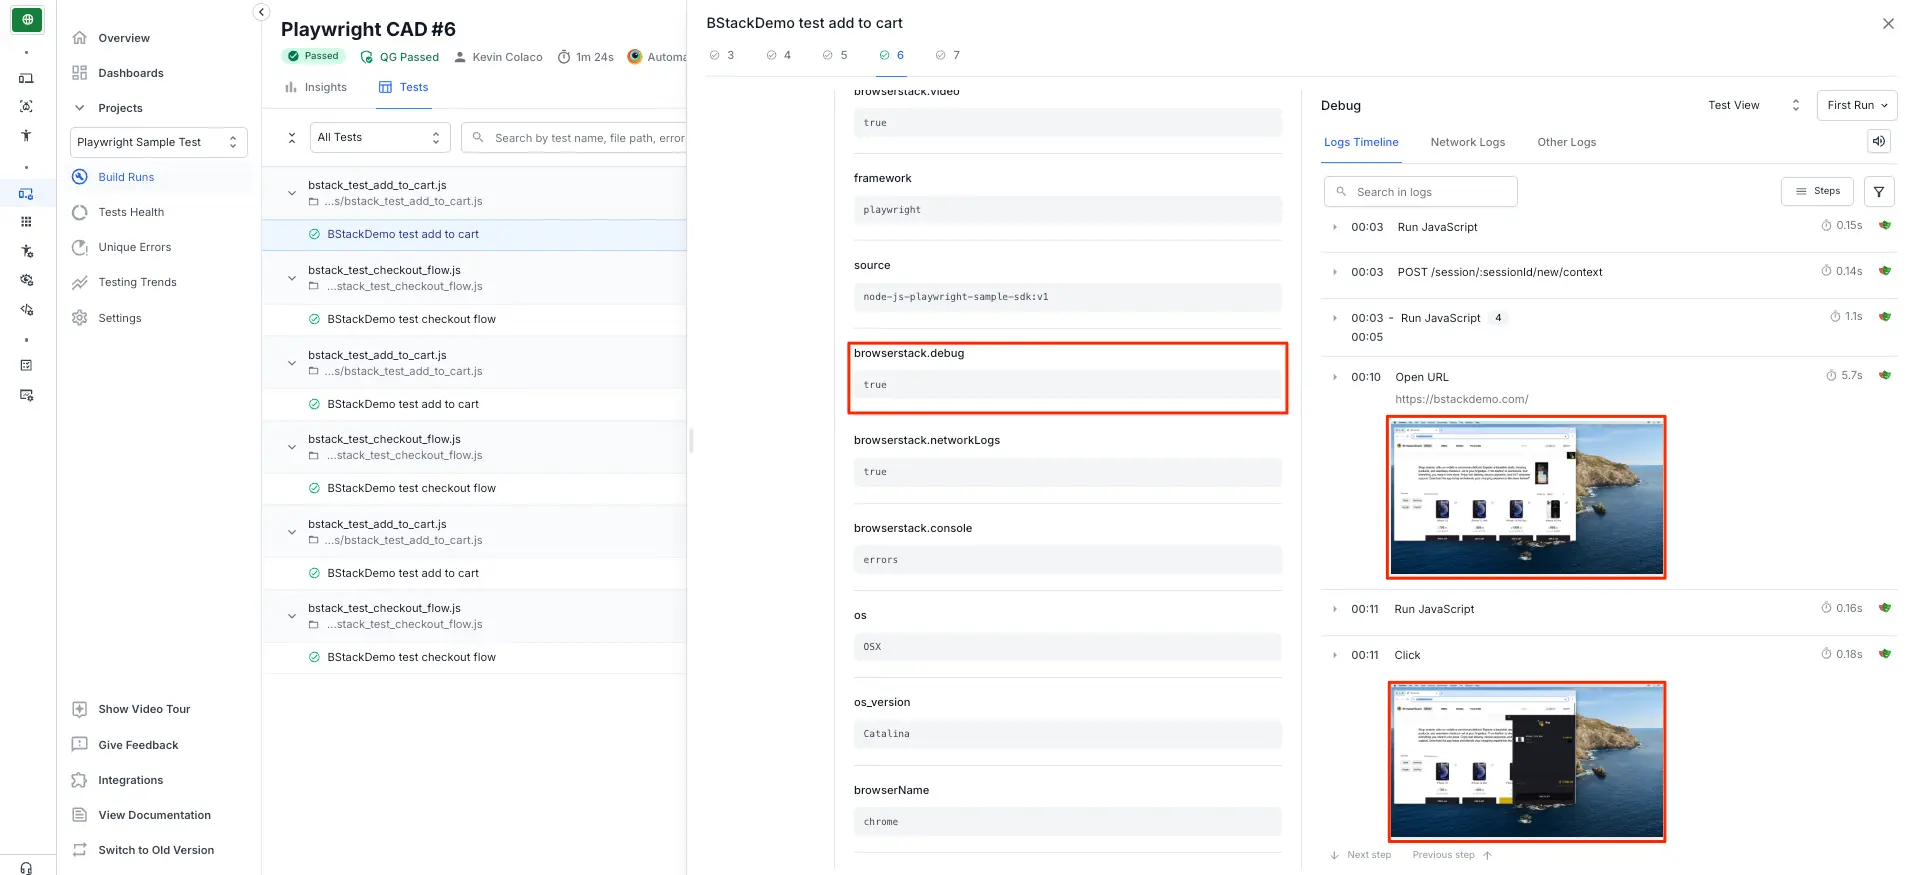The width and height of the screenshot is (1913, 875).
Task: Open the Playwright Sample Test project selector
Action: [158, 142]
